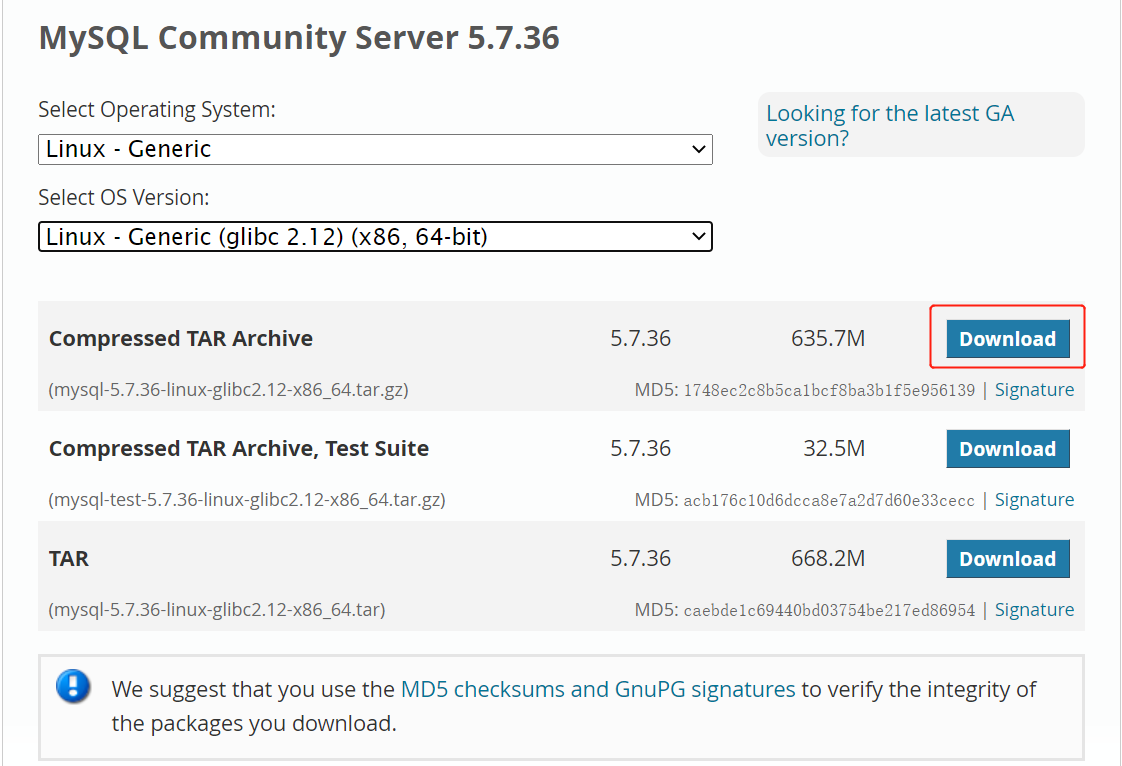Select the mysql-5.7.36 tar.gz filename text
The image size is (1122, 766).
(228, 389)
